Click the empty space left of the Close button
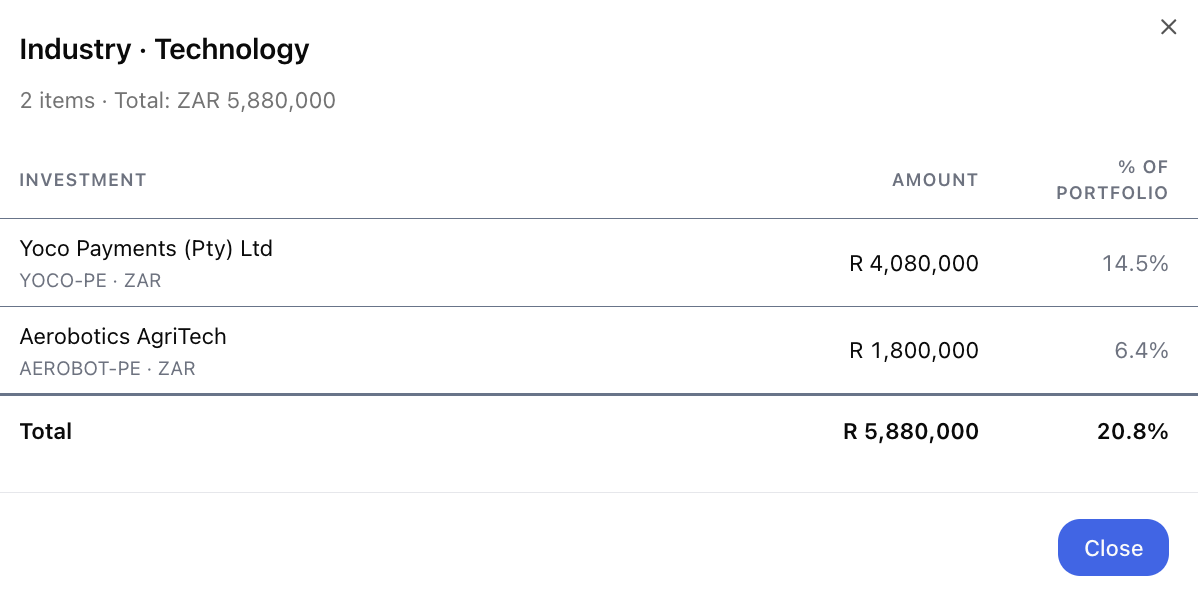This screenshot has width=1198, height=592. pos(527,548)
